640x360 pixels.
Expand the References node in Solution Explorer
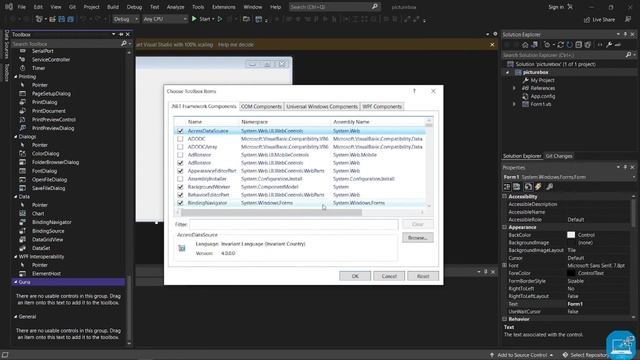point(514,88)
